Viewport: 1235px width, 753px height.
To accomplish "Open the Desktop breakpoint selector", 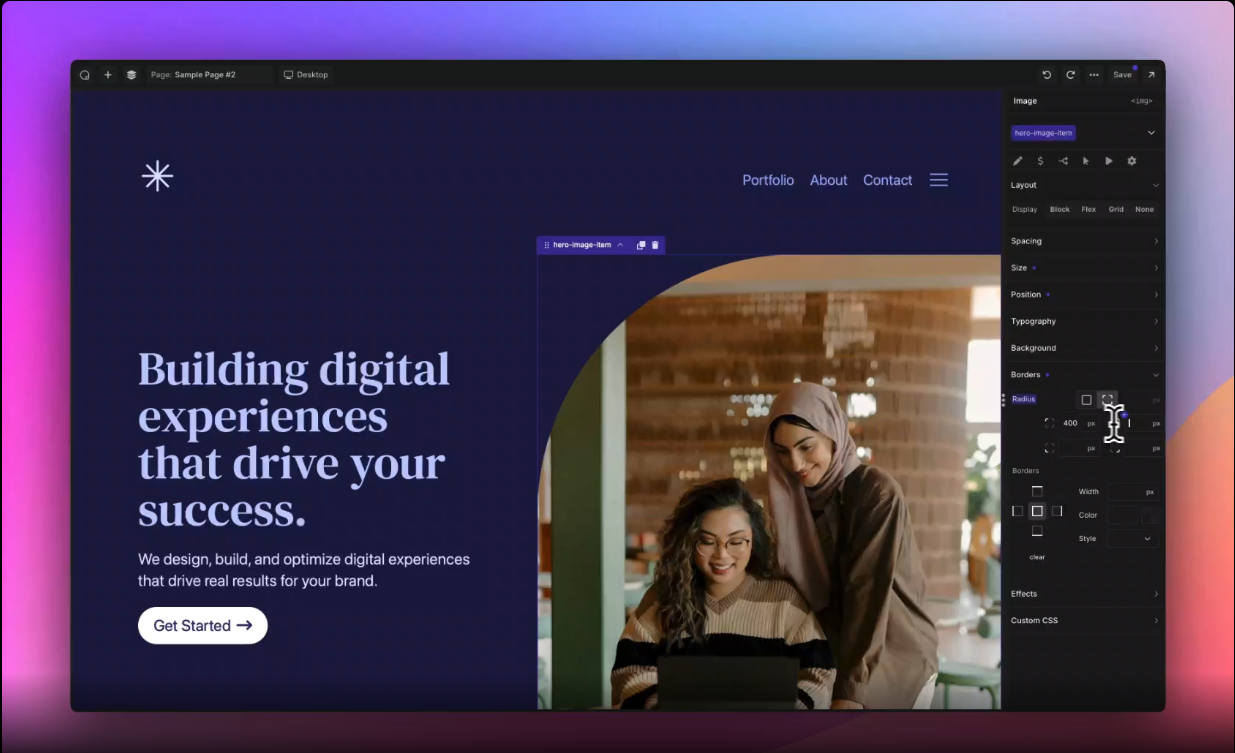I will tap(305, 75).
